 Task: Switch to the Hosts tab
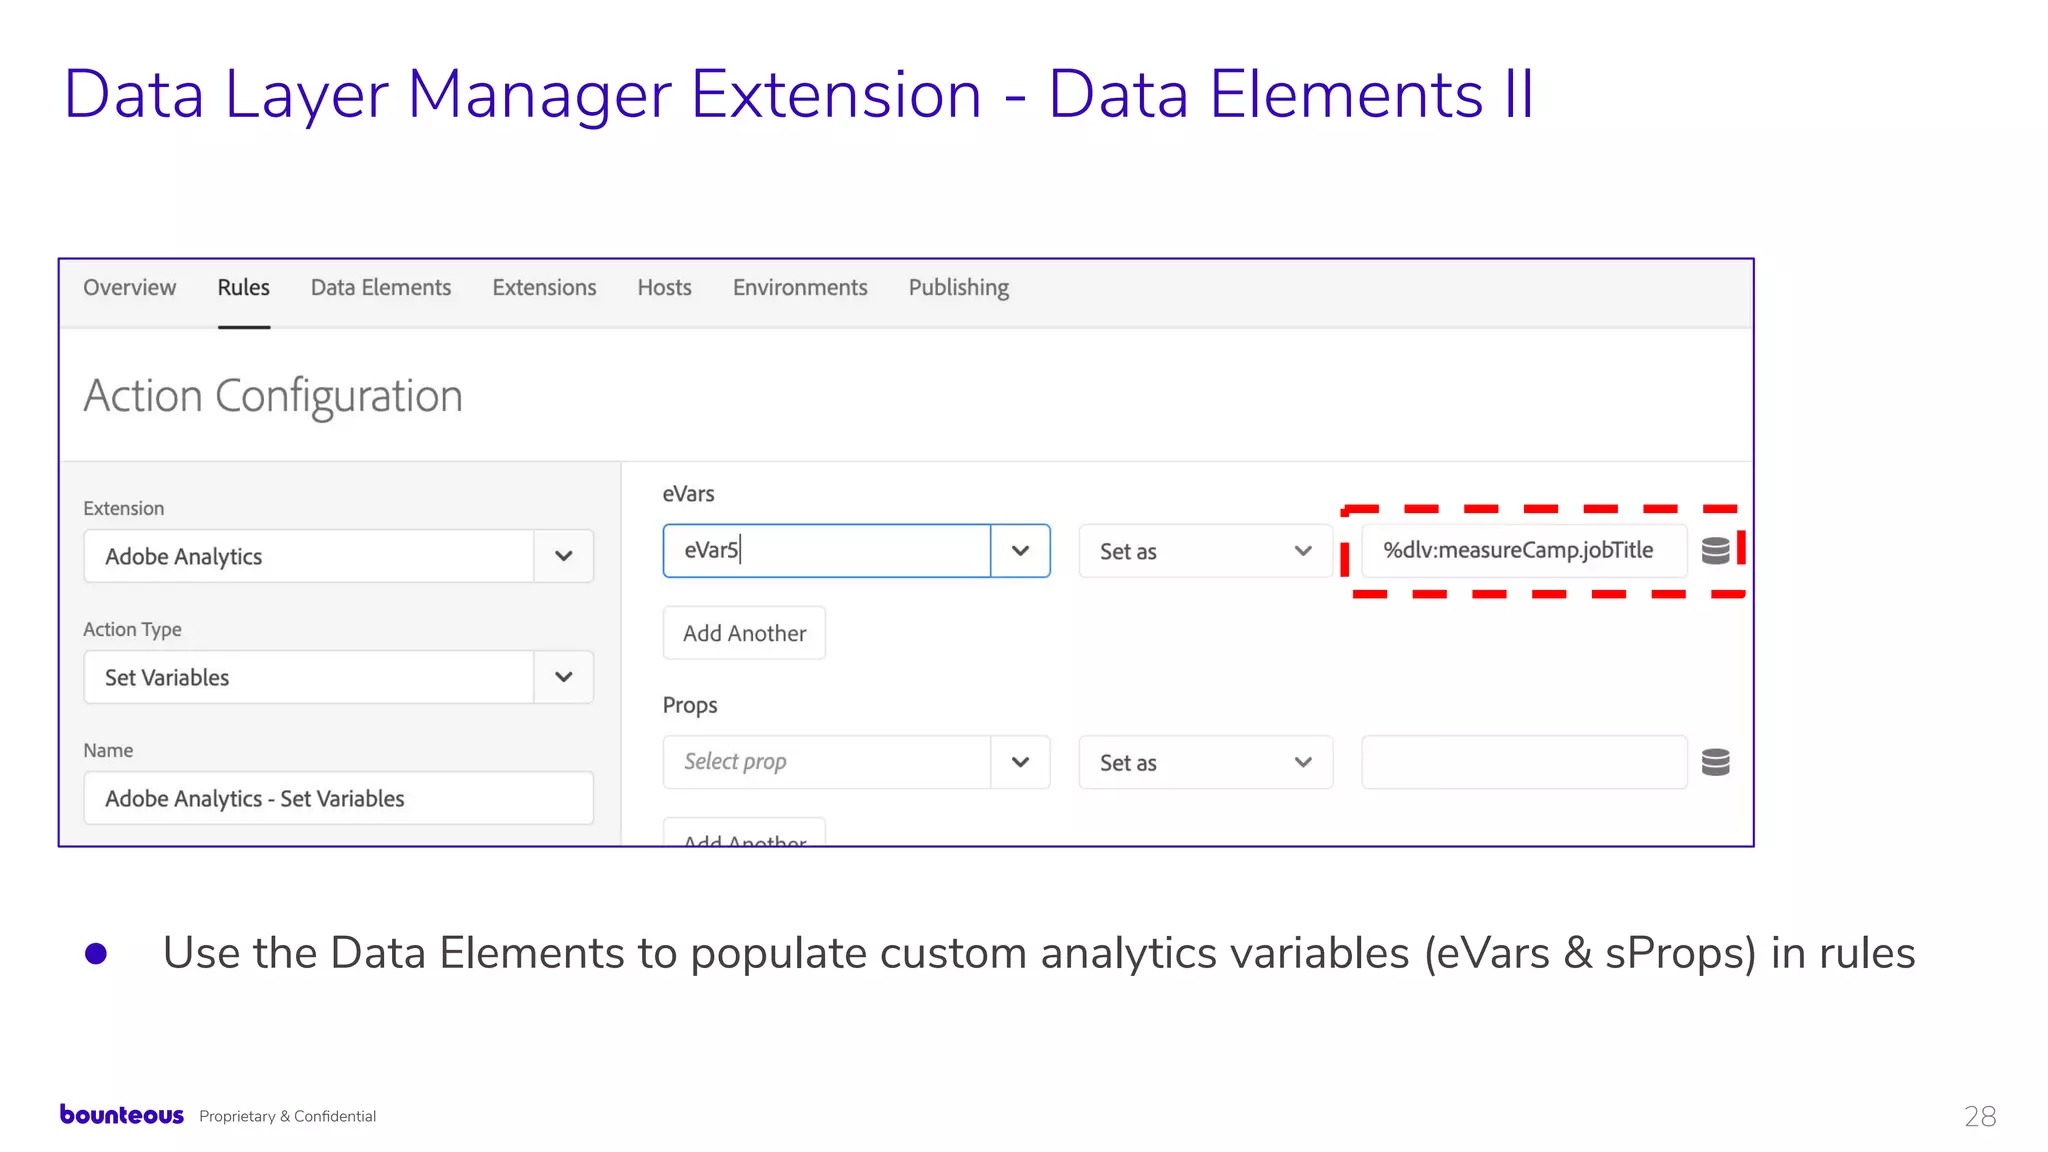coord(664,288)
